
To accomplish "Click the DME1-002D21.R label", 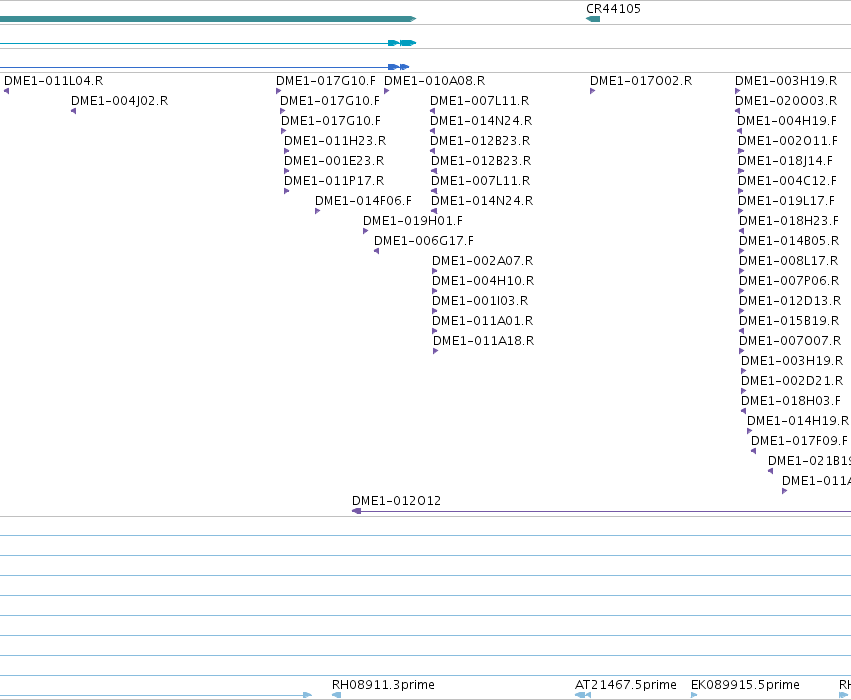I will [x=792, y=381].
